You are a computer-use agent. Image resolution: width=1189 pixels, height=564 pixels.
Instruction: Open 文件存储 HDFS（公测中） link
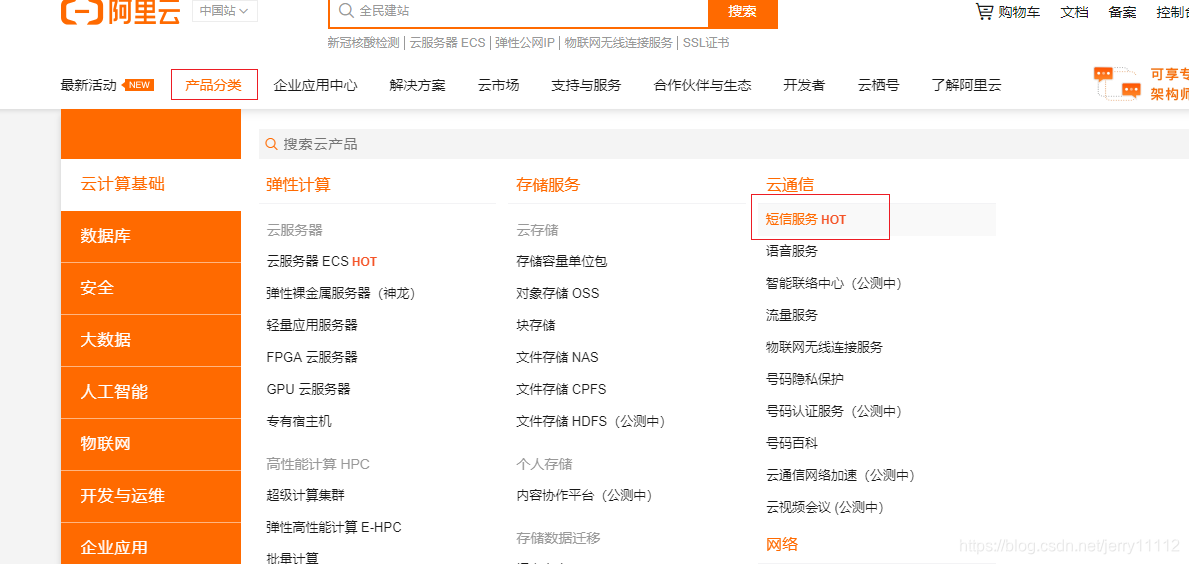point(591,421)
